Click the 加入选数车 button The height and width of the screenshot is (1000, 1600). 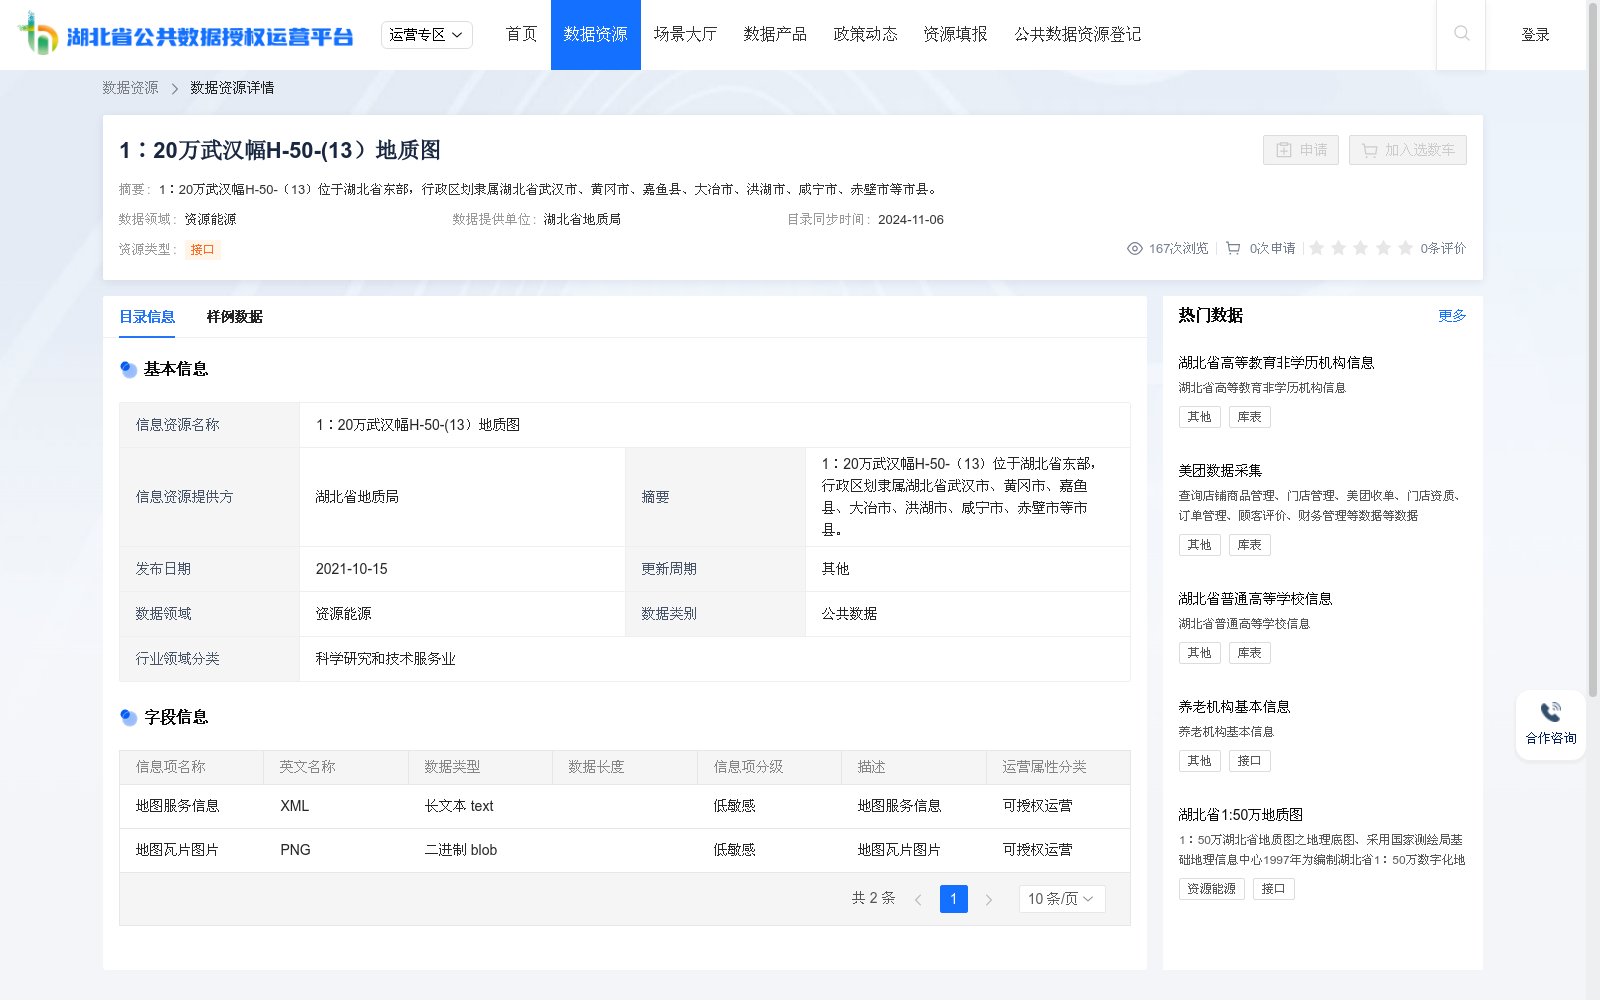(1407, 150)
